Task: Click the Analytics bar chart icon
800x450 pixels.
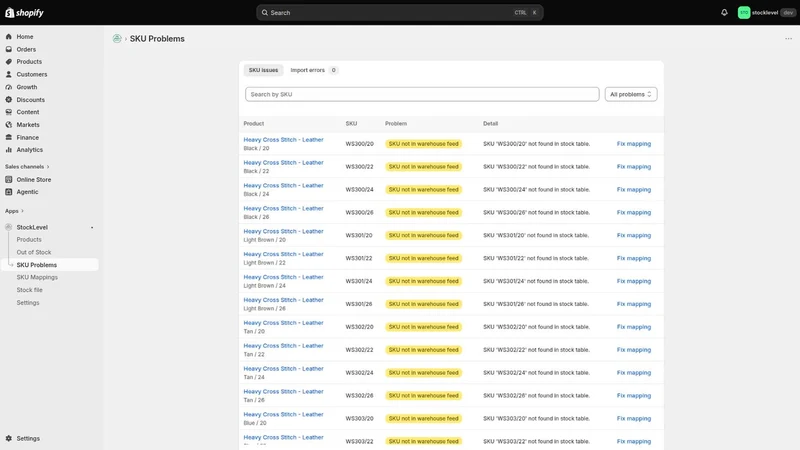Action: [x=9, y=150]
